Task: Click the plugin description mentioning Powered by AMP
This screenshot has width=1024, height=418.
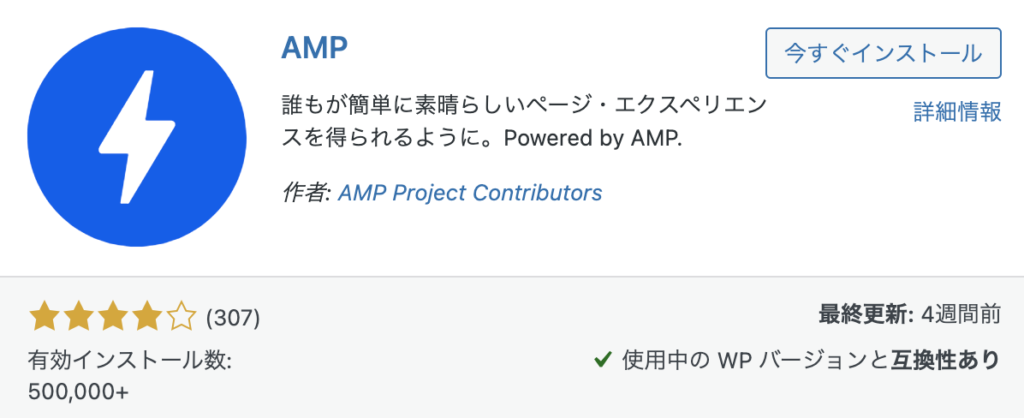Action: pyautogui.click(x=524, y=122)
